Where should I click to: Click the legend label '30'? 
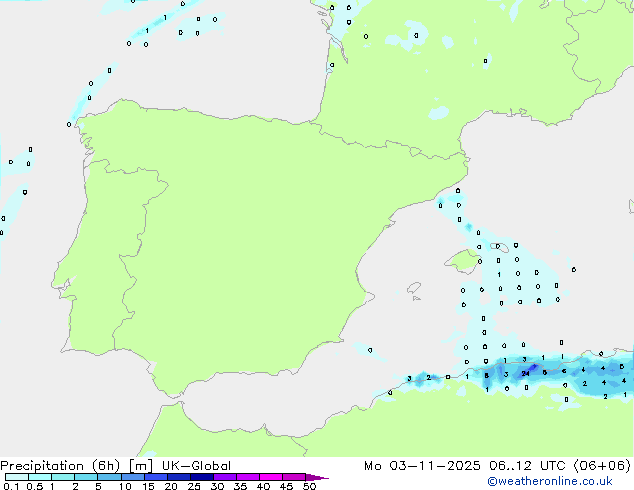pyautogui.click(x=217, y=486)
